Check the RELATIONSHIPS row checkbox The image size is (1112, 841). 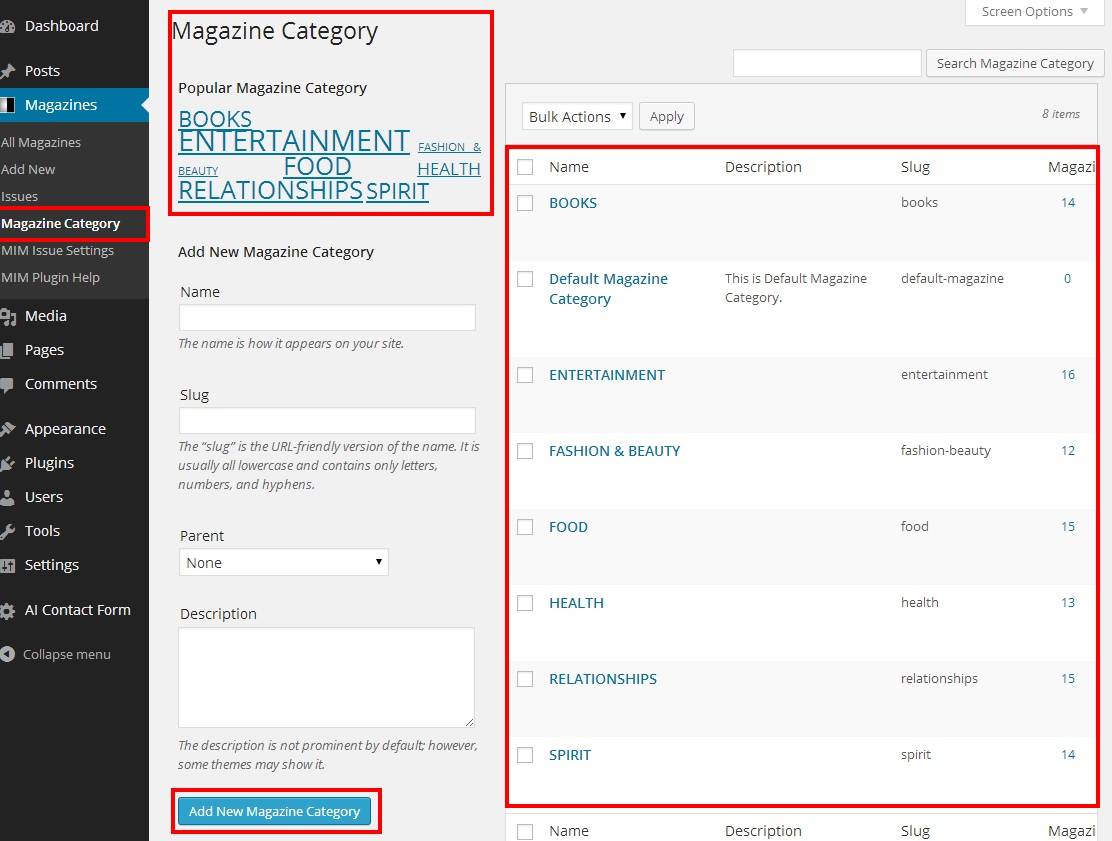click(x=525, y=679)
